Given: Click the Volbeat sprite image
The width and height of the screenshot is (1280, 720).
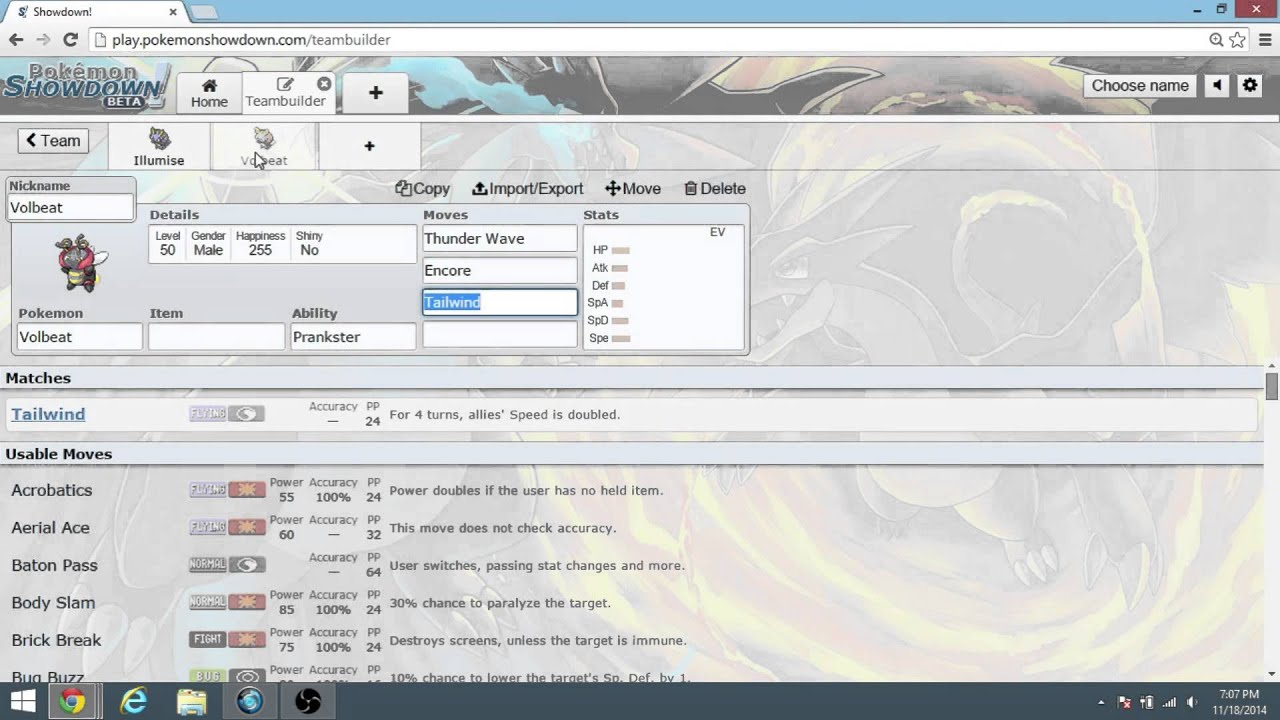Looking at the screenshot, I should (80, 263).
